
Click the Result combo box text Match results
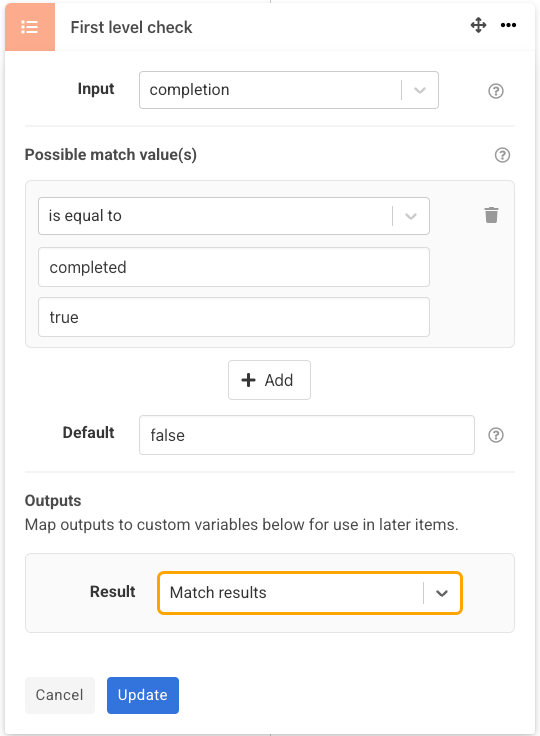(x=218, y=593)
